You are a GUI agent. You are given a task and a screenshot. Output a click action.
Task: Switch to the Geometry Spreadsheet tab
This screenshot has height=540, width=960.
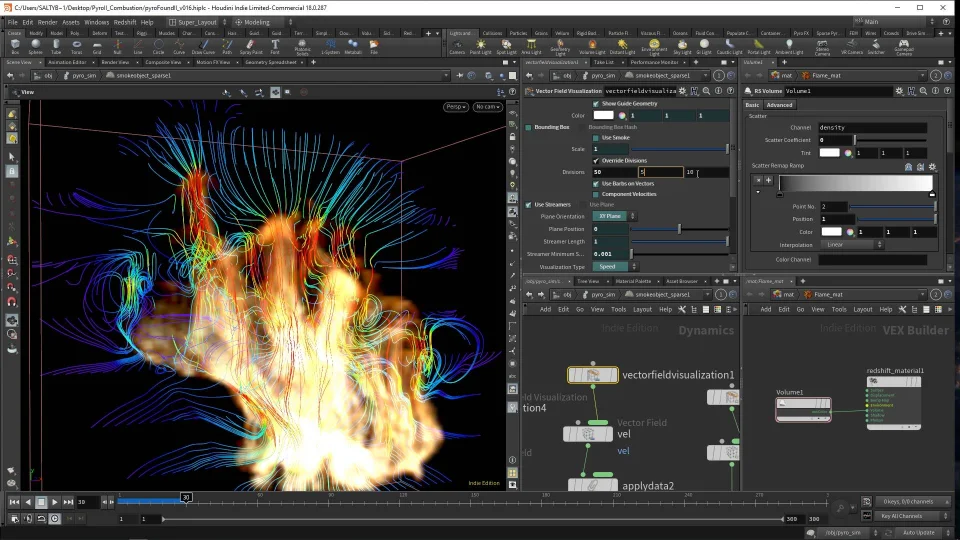pos(270,62)
